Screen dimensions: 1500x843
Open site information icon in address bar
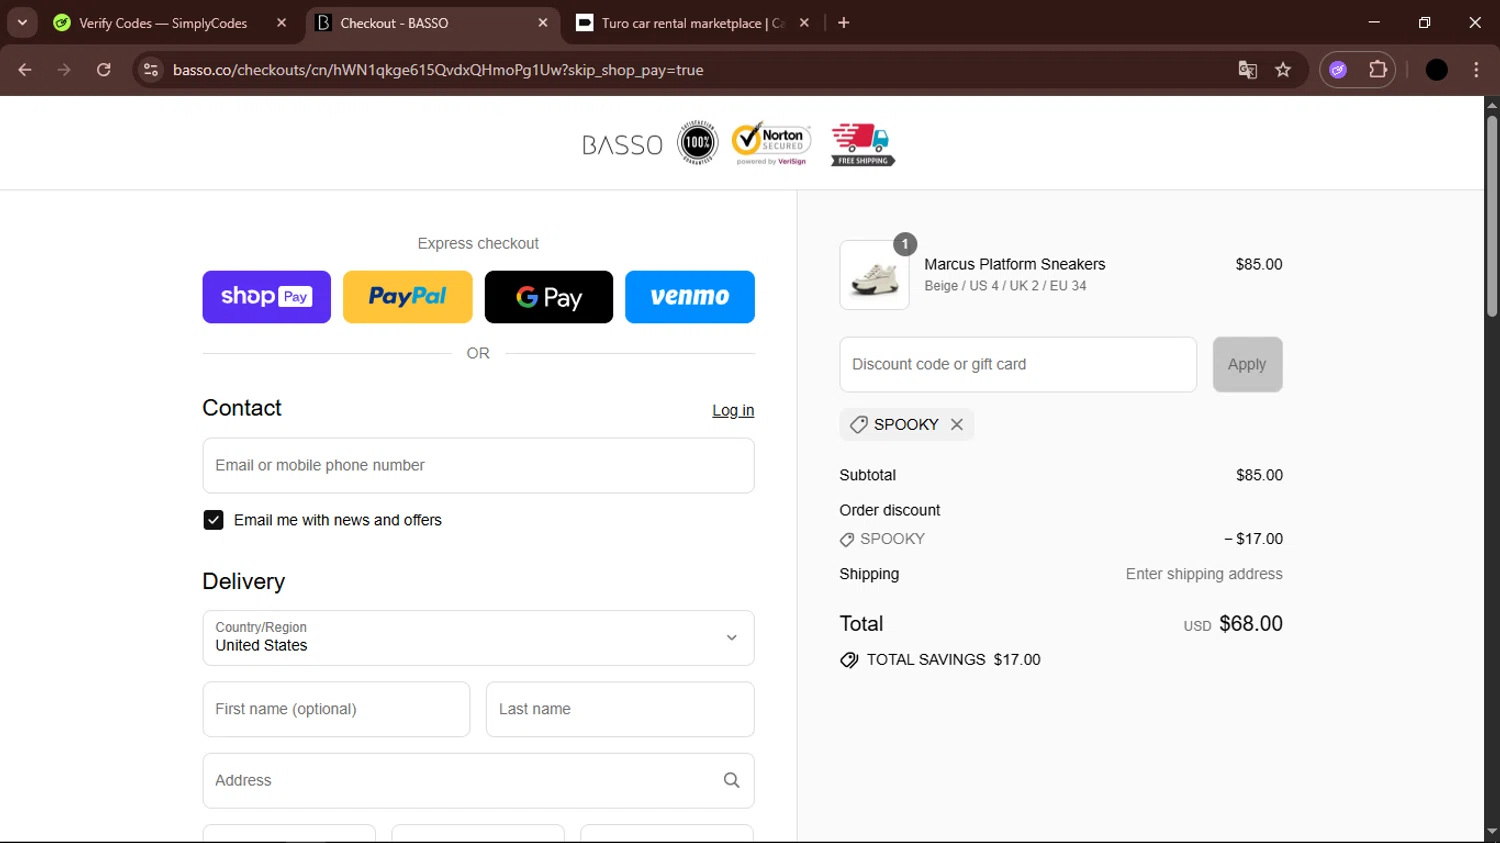pos(151,70)
